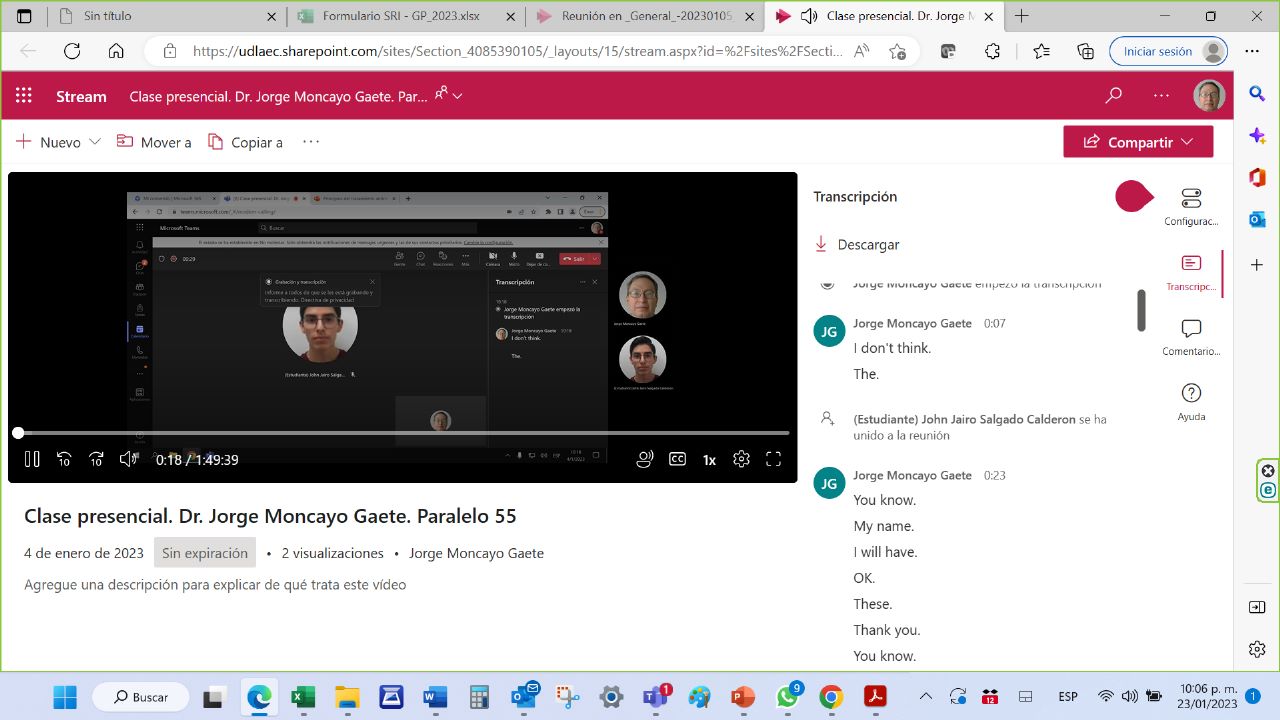Open Stream search magnifier icon
The image size is (1280, 720).
click(1113, 96)
